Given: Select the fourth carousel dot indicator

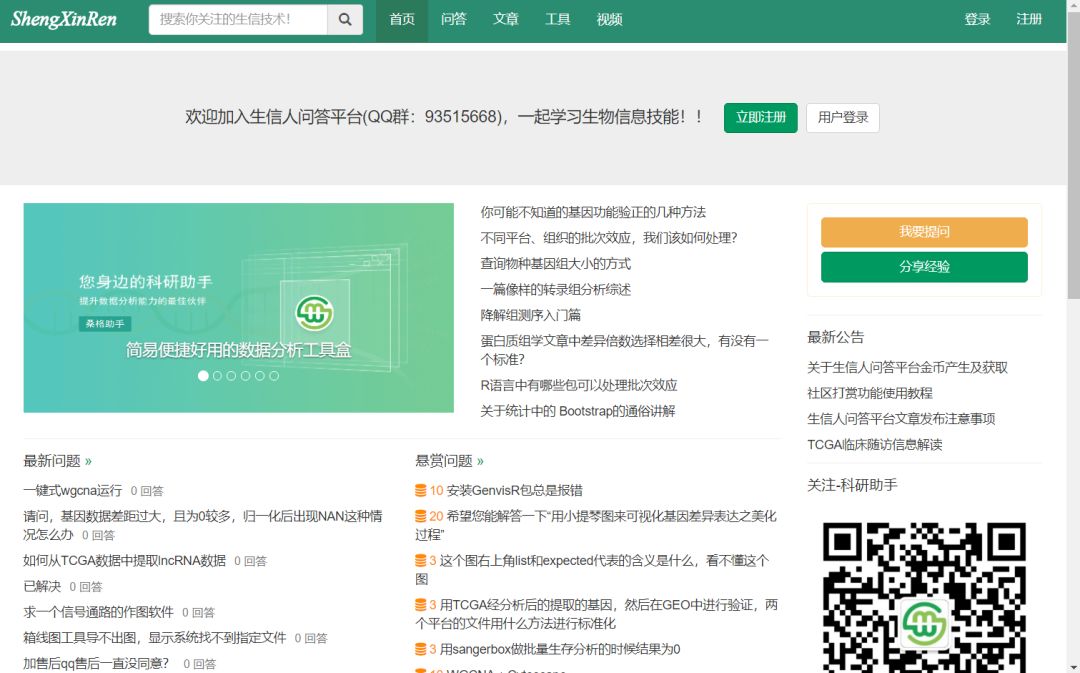Looking at the screenshot, I should click(246, 376).
